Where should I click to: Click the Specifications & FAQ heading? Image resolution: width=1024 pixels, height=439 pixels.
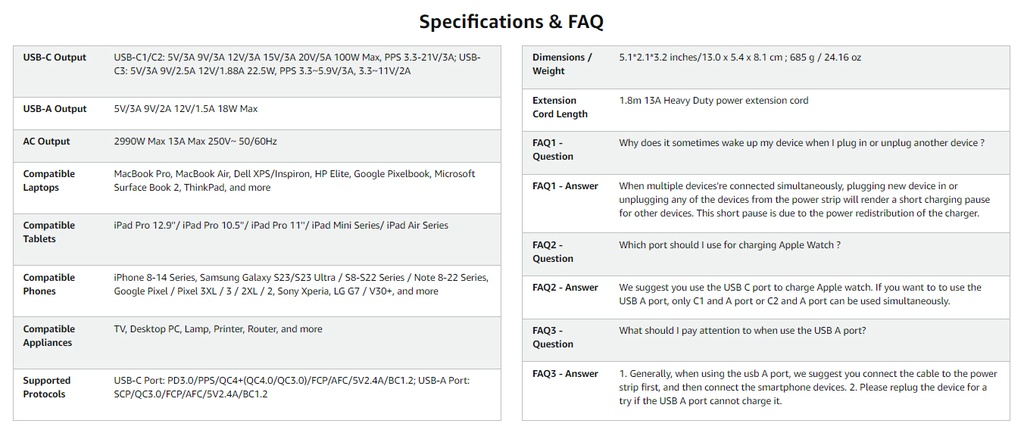tap(511, 21)
